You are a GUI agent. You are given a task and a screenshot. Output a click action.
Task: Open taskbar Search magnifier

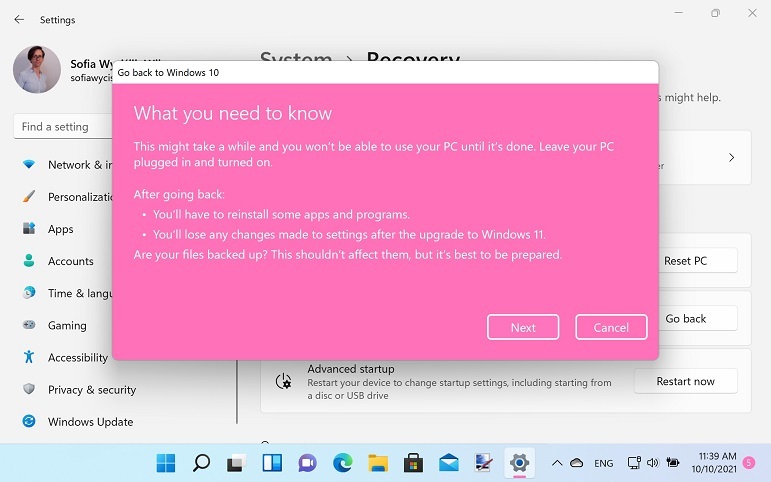pyautogui.click(x=201, y=463)
